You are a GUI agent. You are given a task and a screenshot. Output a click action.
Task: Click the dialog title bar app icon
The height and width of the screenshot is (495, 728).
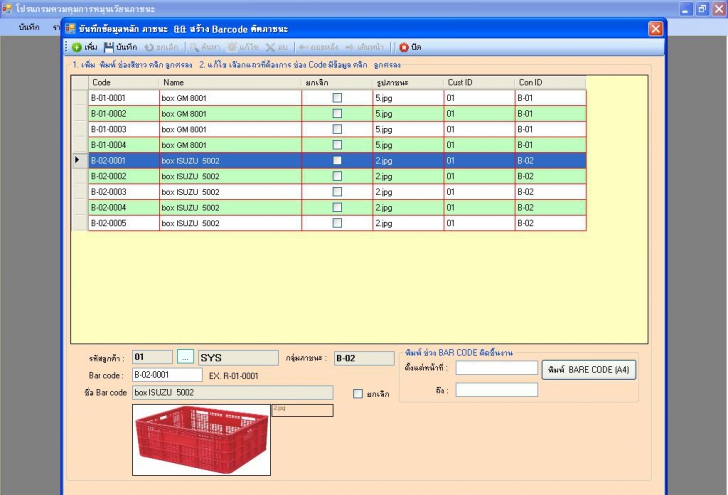click(x=70, y=29)
